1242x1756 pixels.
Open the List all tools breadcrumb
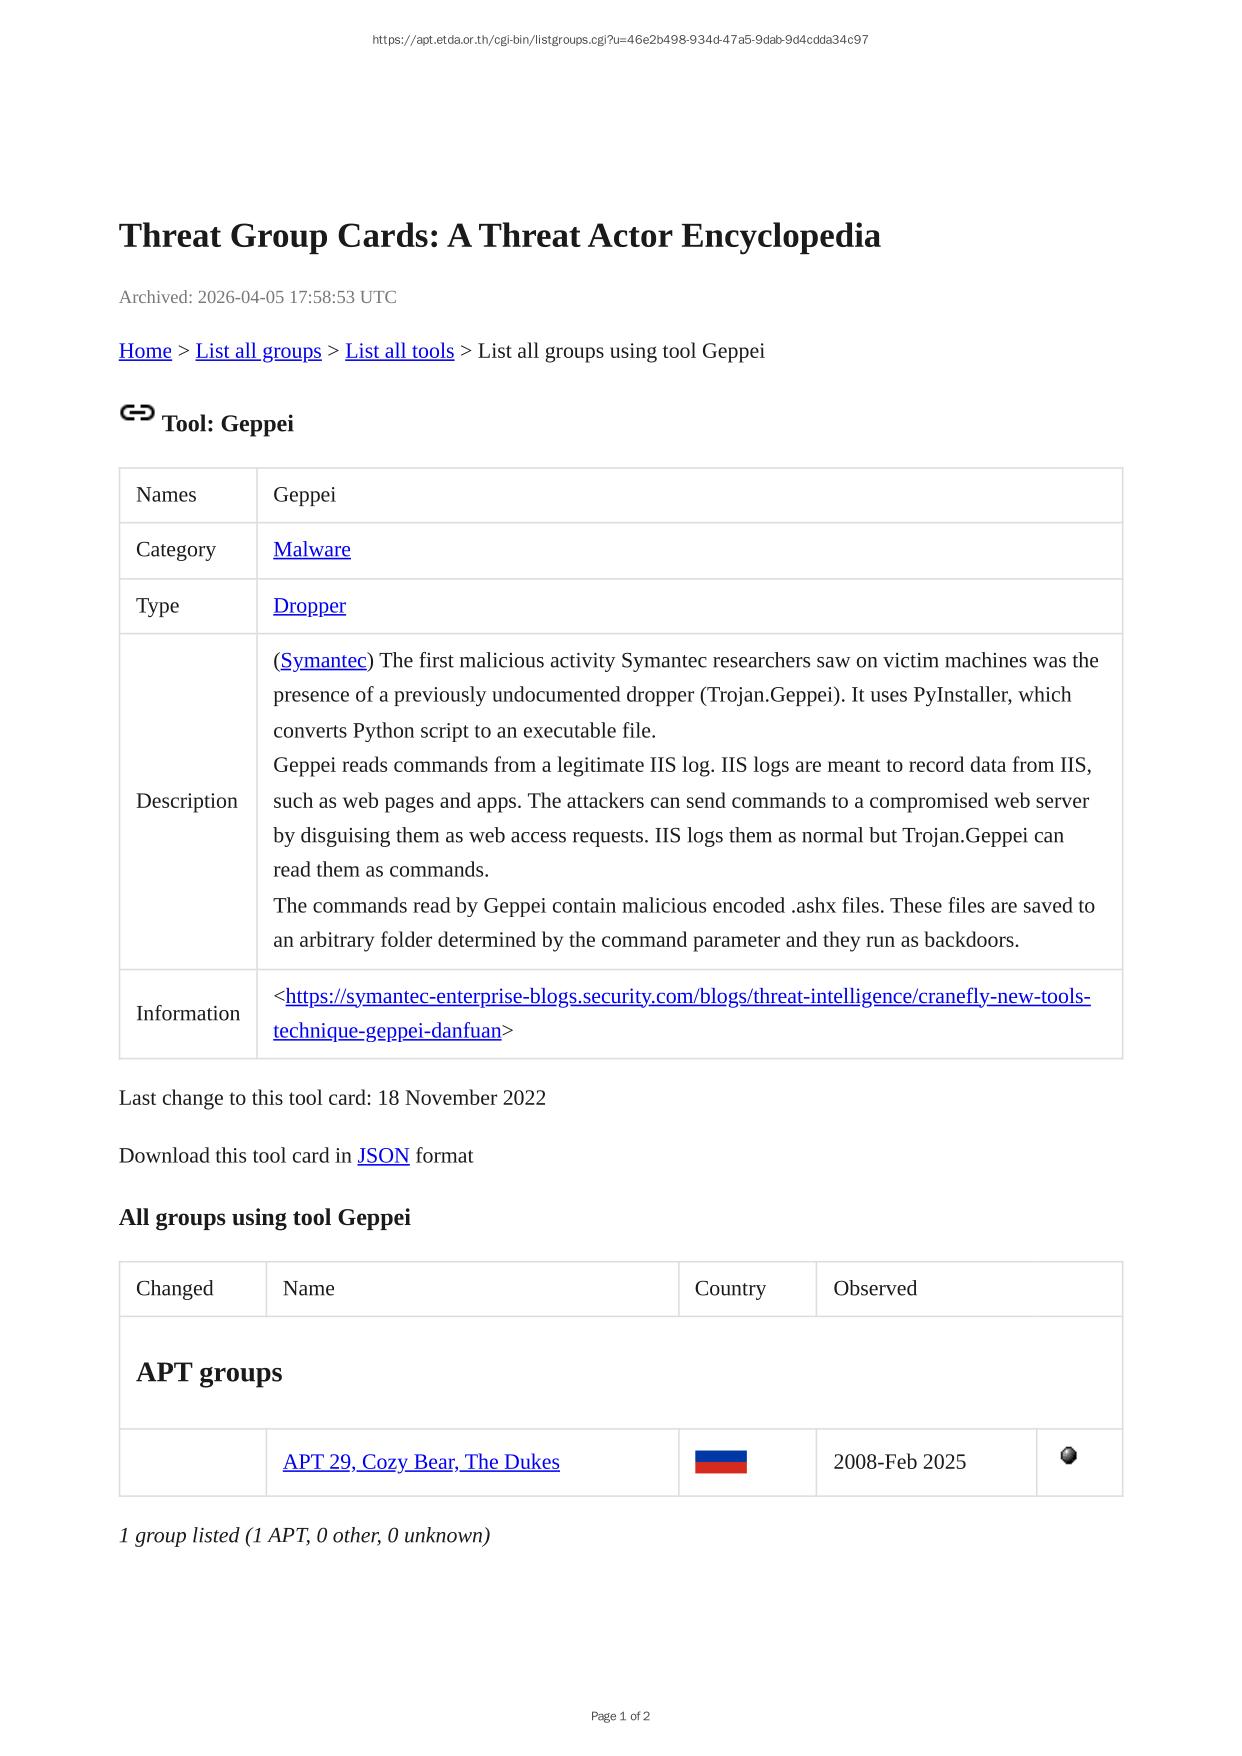pos(399,351)
